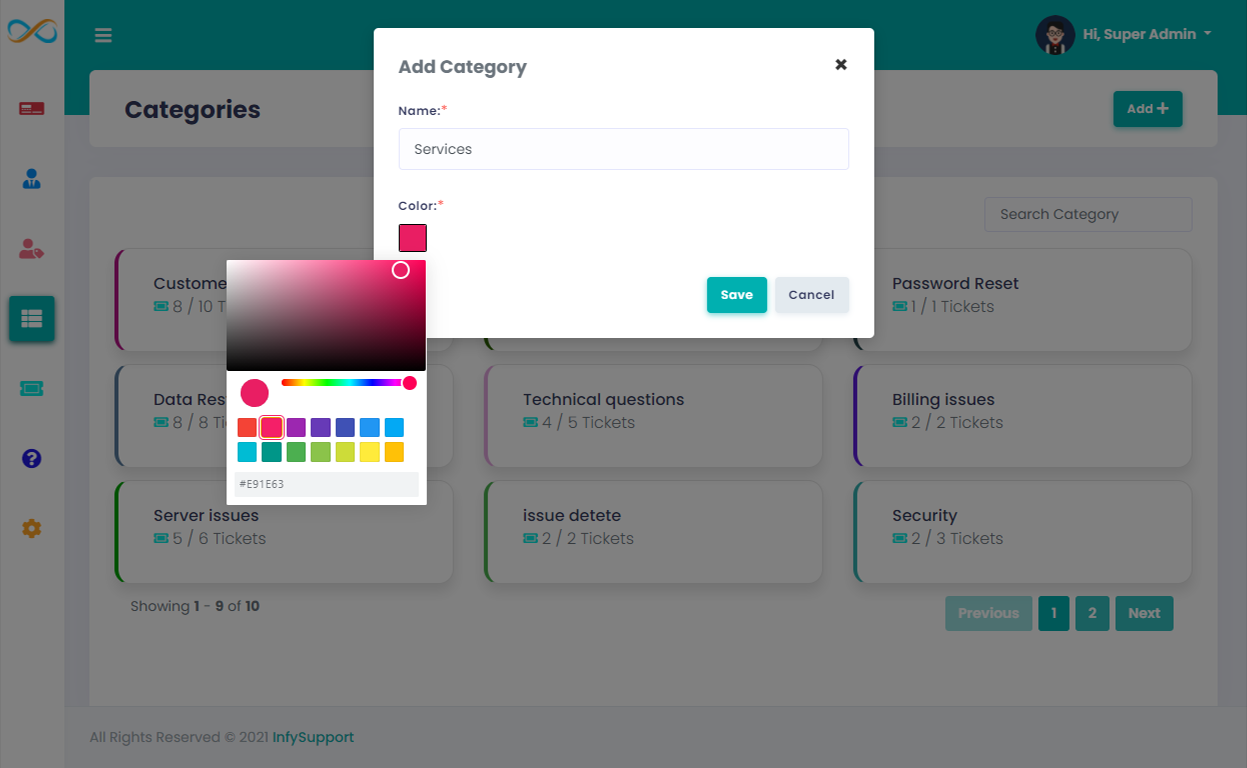Image resolution: width=1247 pixels, height=768 pixels.
Task: Toggle the hamburger sidebar menu
Action: click(x=103, y=36)
